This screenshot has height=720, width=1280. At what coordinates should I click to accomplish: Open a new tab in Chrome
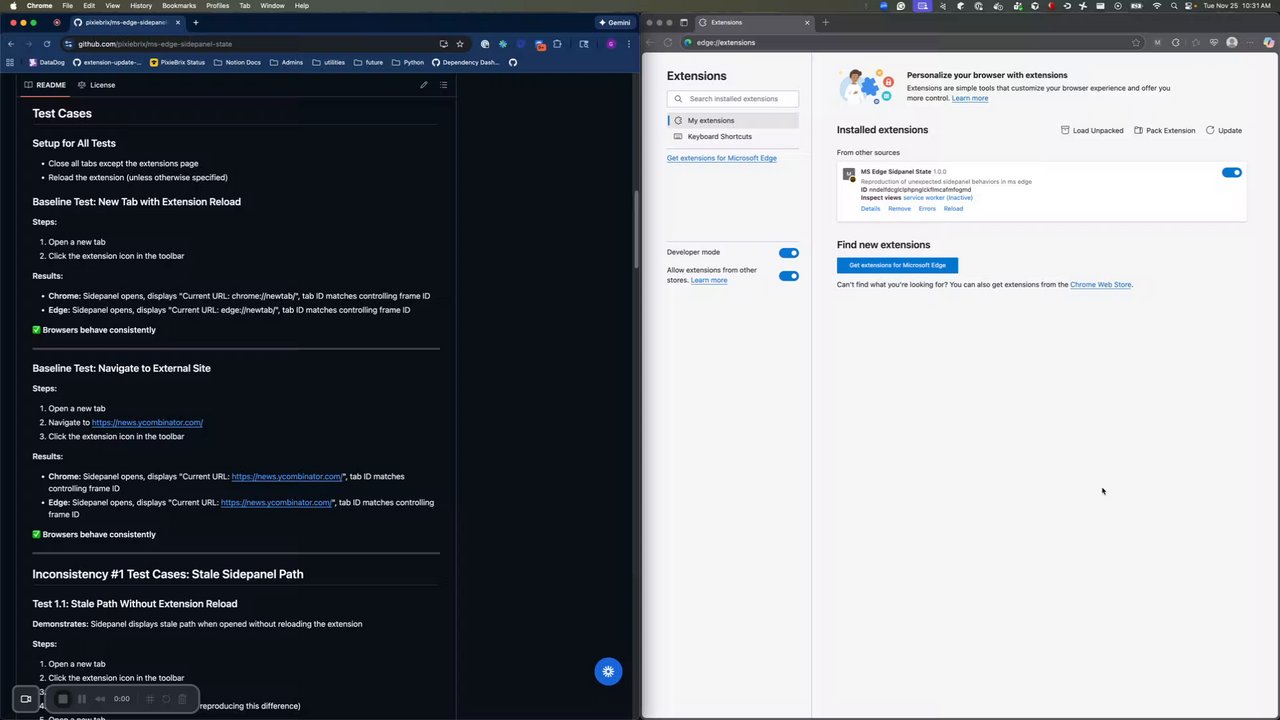coord(195,22)
